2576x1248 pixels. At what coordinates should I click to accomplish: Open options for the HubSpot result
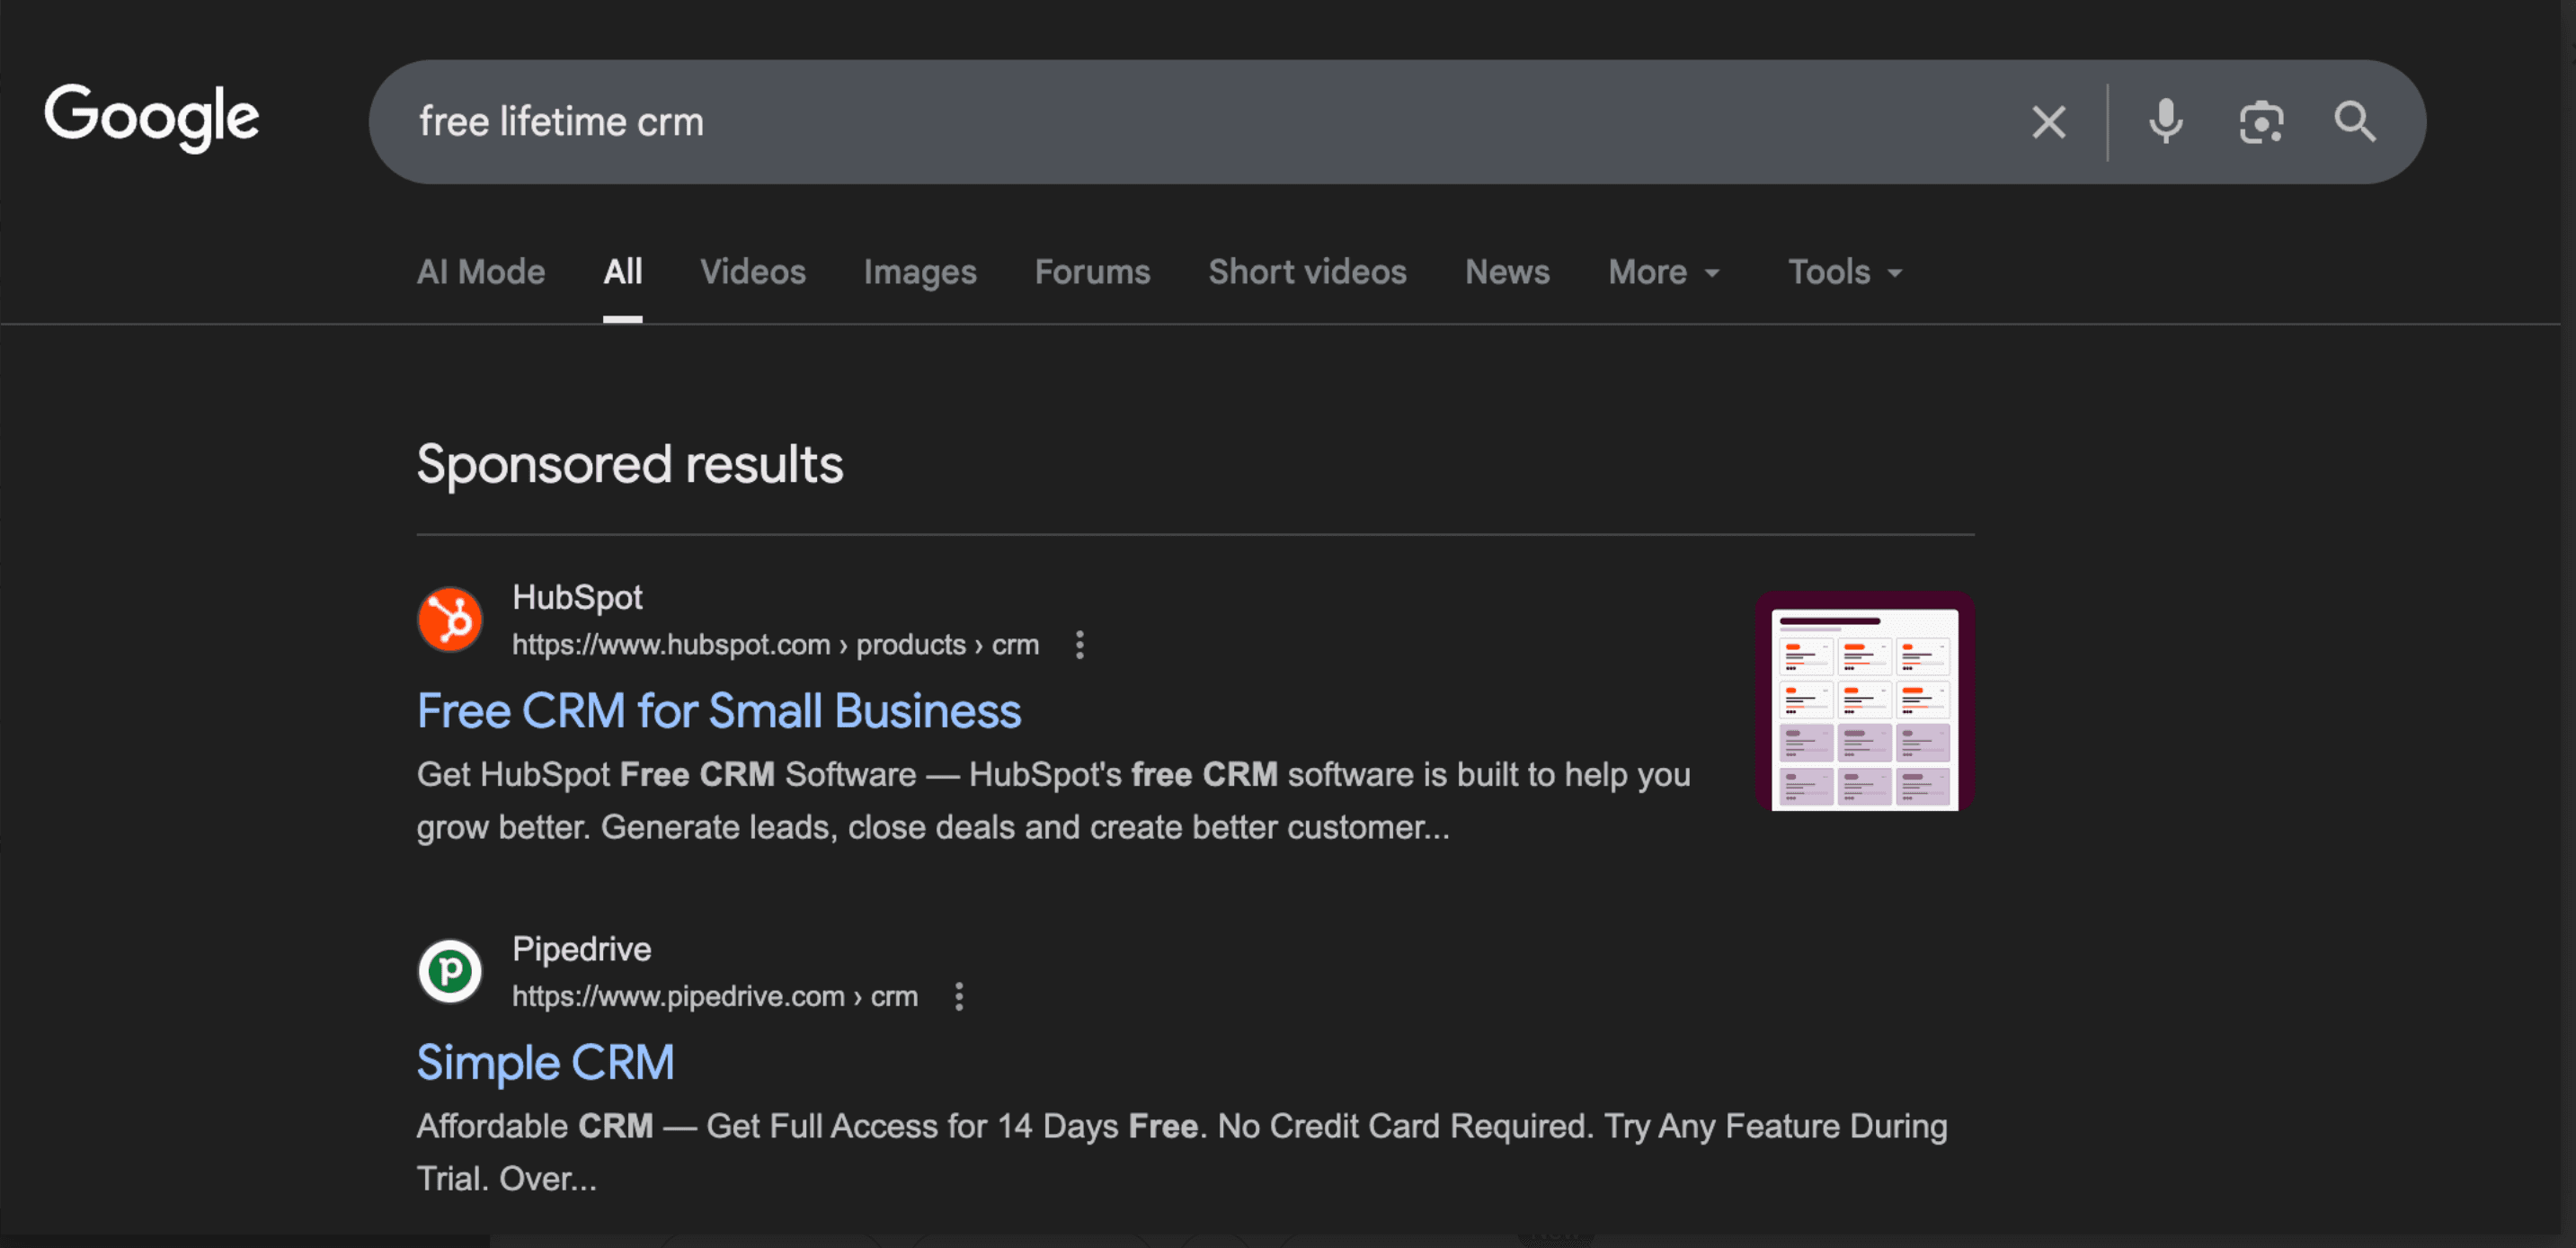pos(1080,645)
